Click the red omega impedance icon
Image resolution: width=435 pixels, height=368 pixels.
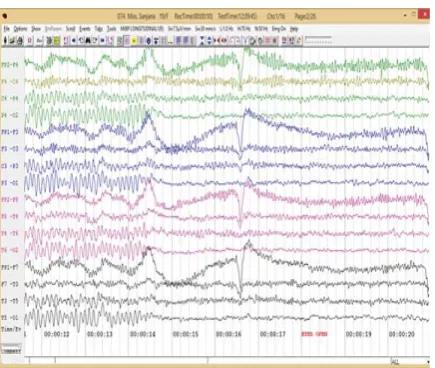pos(30,40)
